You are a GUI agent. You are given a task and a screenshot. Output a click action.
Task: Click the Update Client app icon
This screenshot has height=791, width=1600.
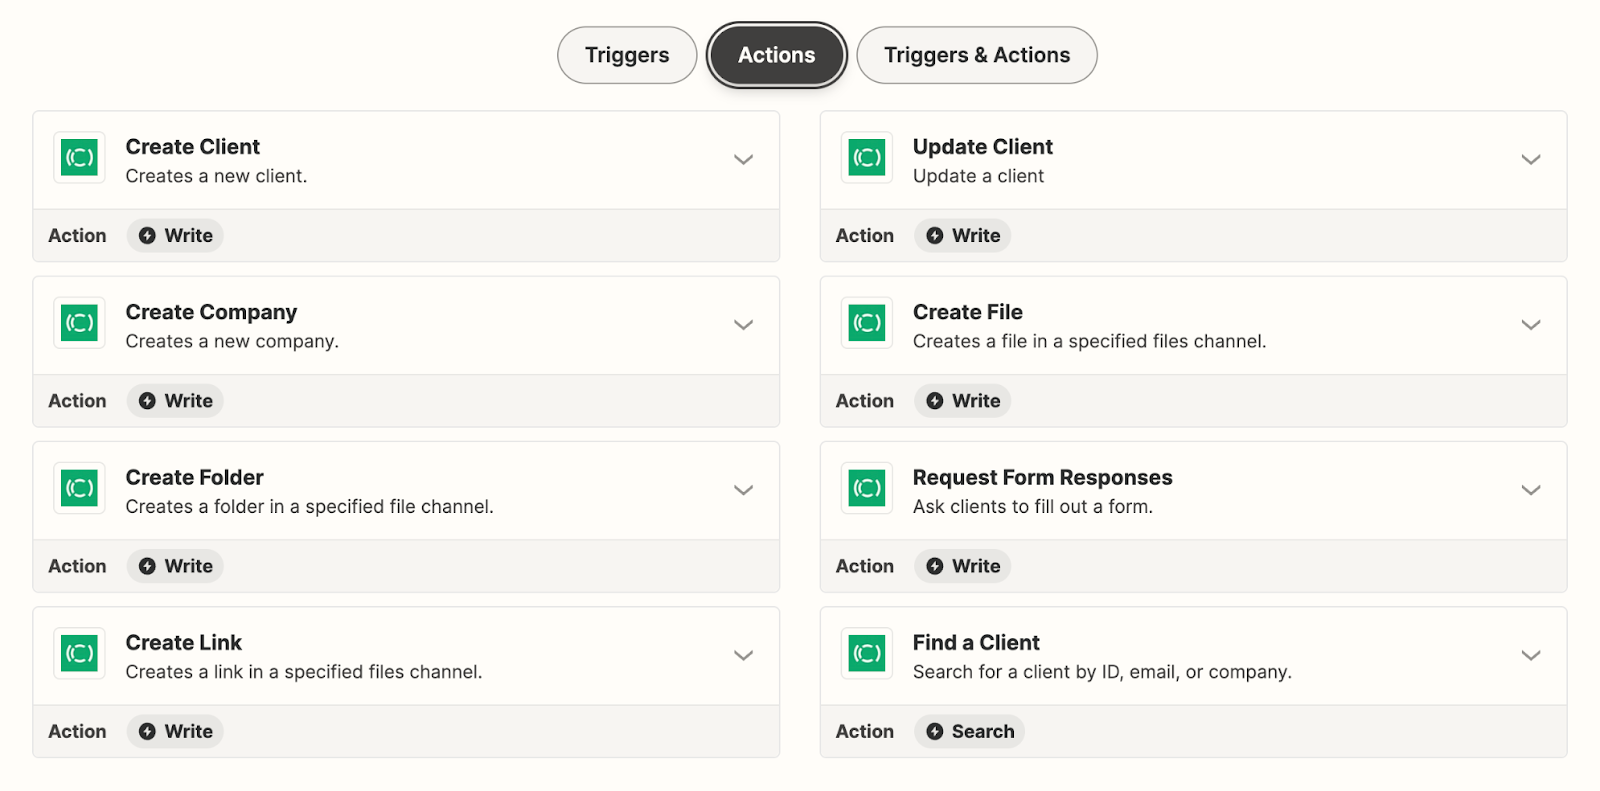coord(866,158)
